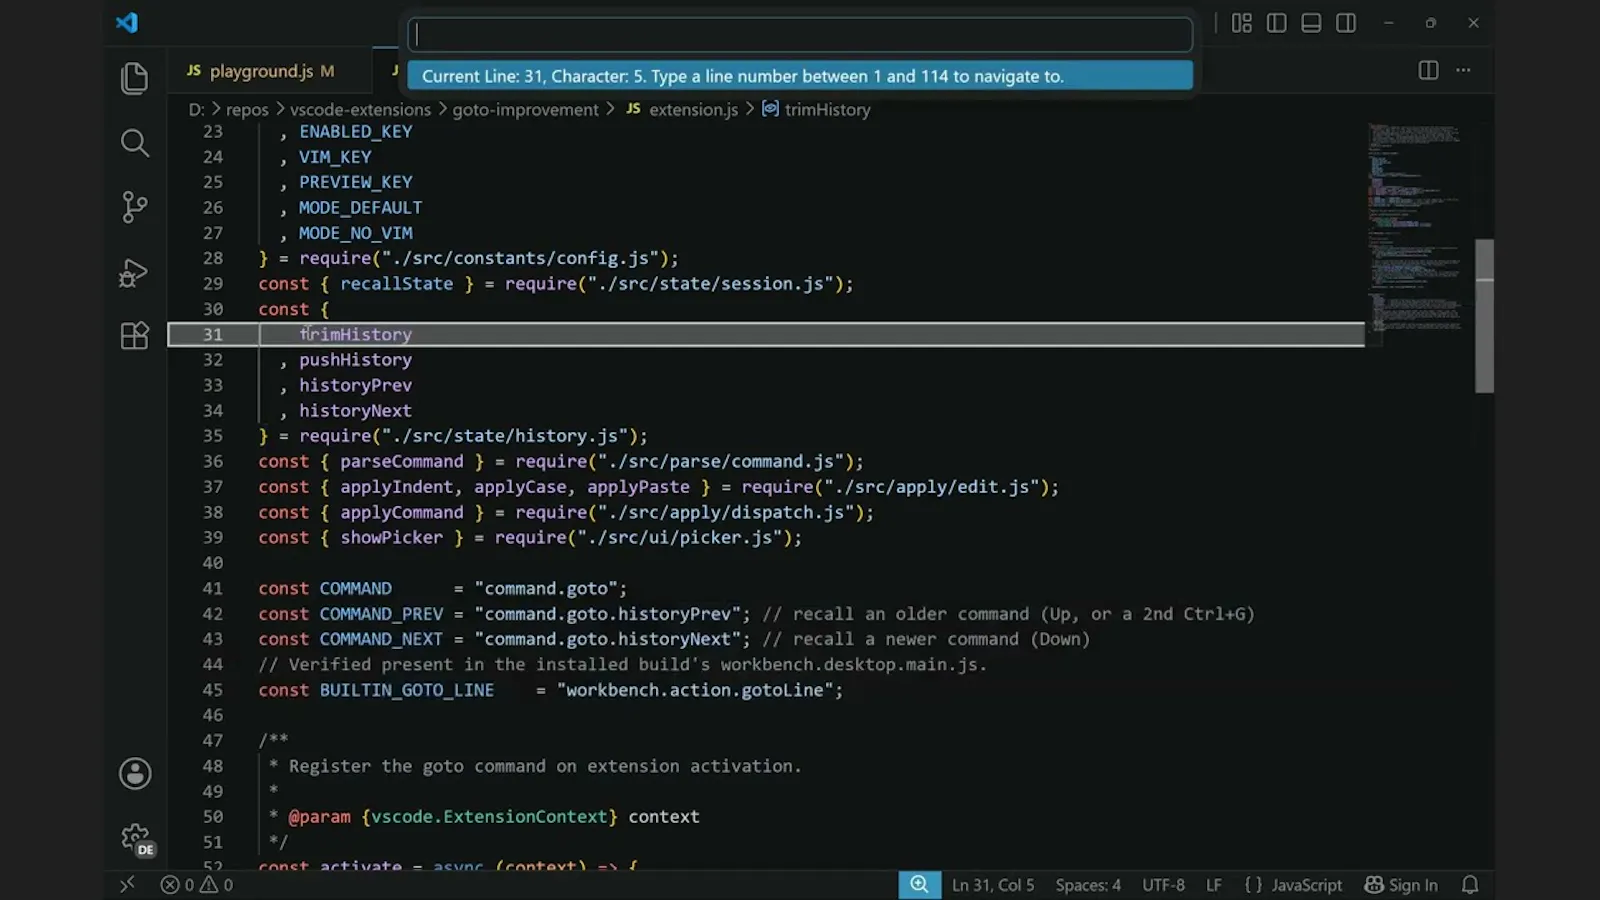Click the 'D:' breadcrumb segment
This screenshot has height=900, width=1600.
(196, 109)
